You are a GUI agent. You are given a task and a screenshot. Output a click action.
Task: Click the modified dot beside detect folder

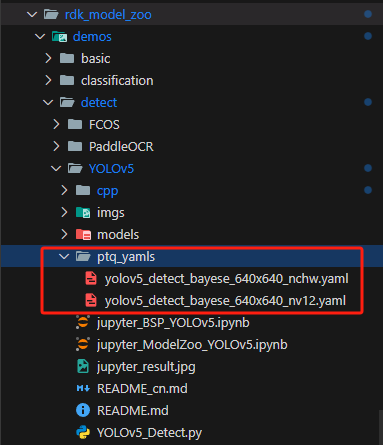click(x=368, y=102)
